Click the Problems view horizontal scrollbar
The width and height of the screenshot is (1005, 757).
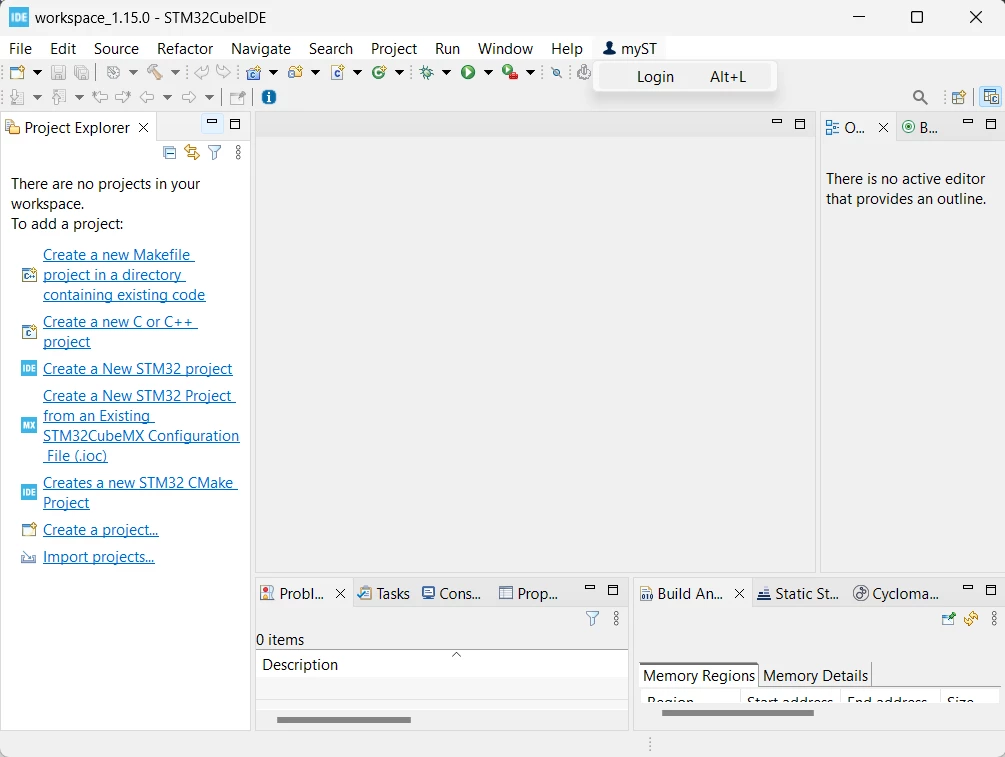pyautogui.click(x=344, y=720)
